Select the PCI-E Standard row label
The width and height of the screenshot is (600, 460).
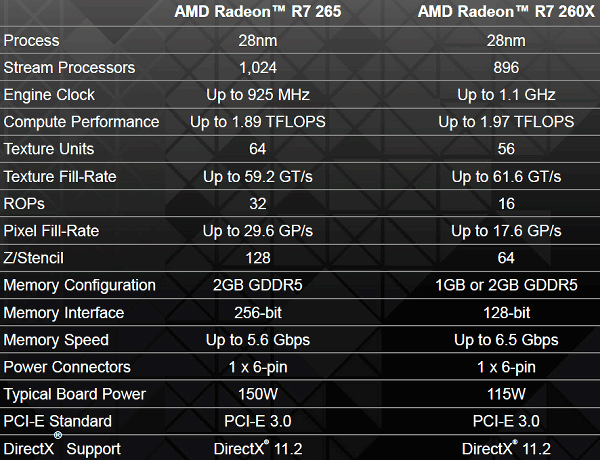tap(58, 421)
